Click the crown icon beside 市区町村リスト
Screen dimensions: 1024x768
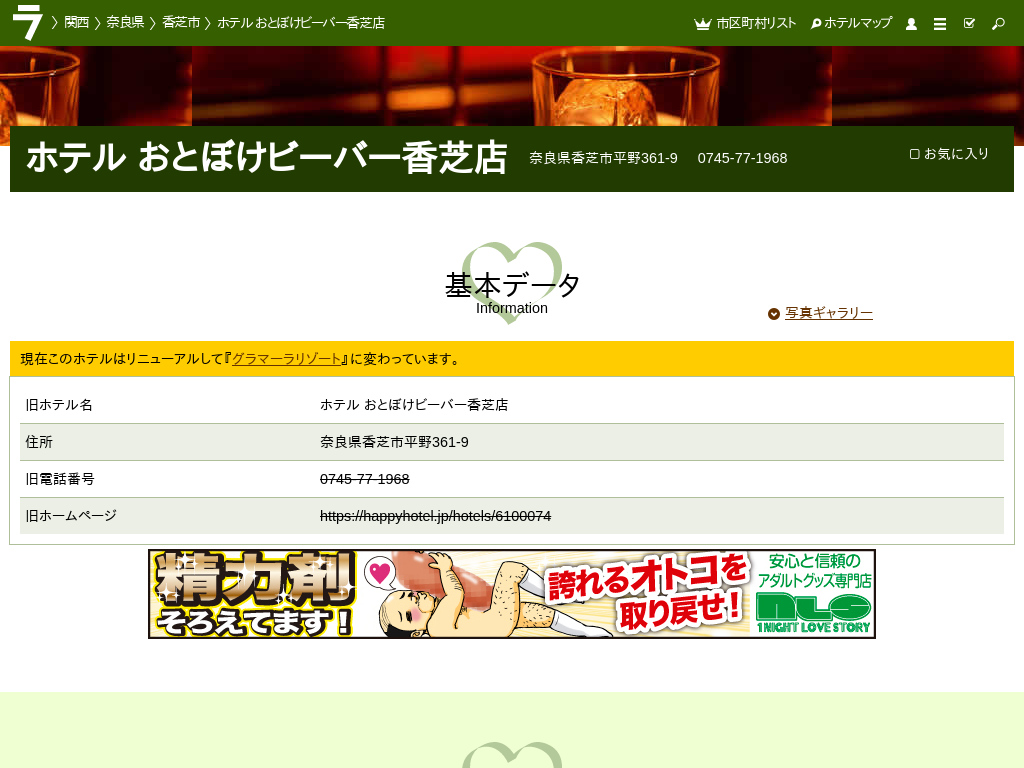(x=703, y=24)
